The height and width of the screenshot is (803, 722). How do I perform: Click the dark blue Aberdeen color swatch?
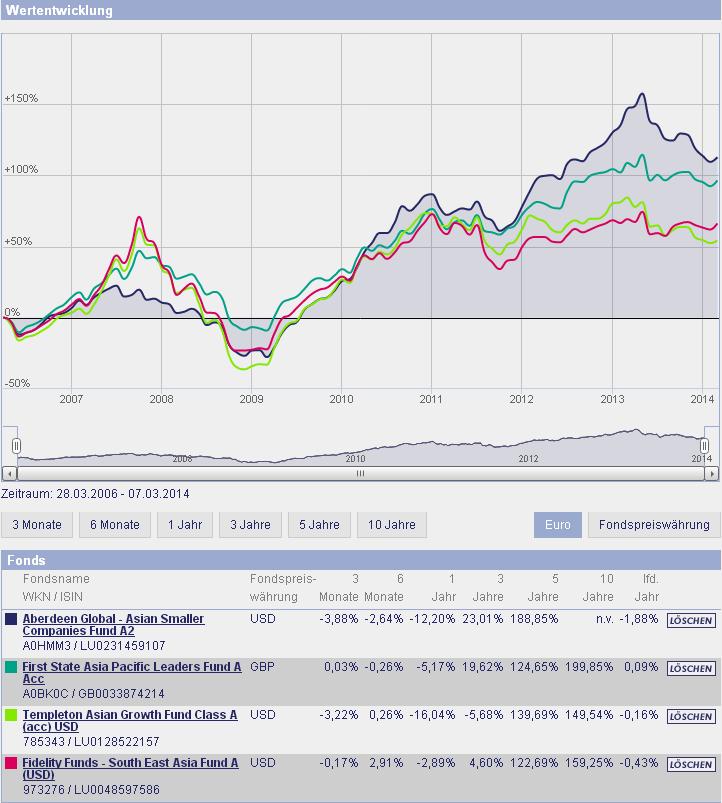[11, 619]
